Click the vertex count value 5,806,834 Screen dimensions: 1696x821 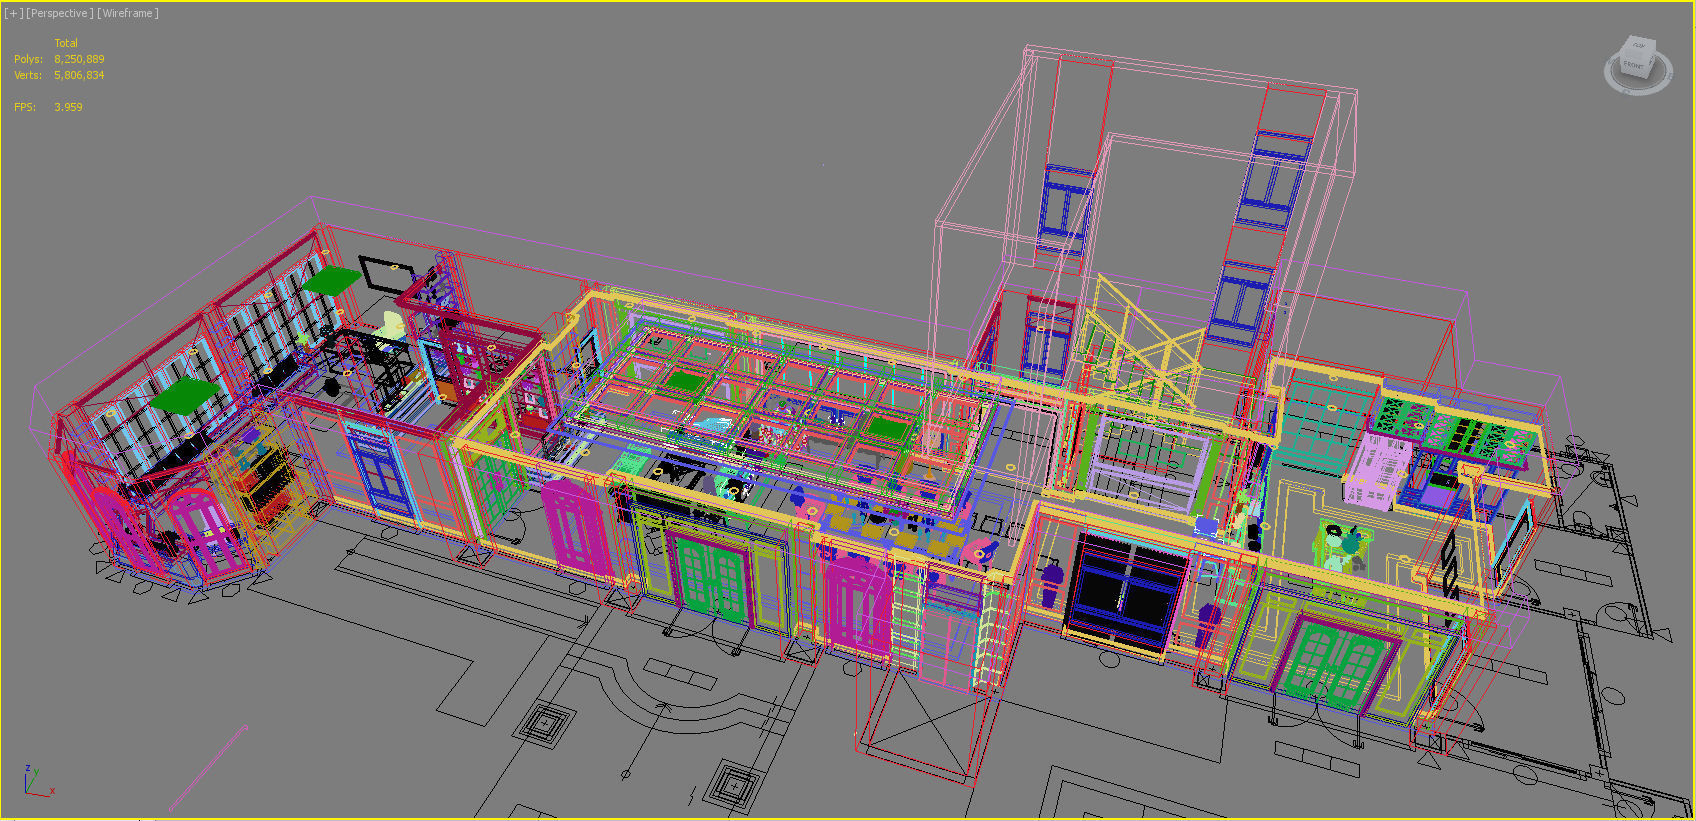pyautogui.click(x=79, y=75)
